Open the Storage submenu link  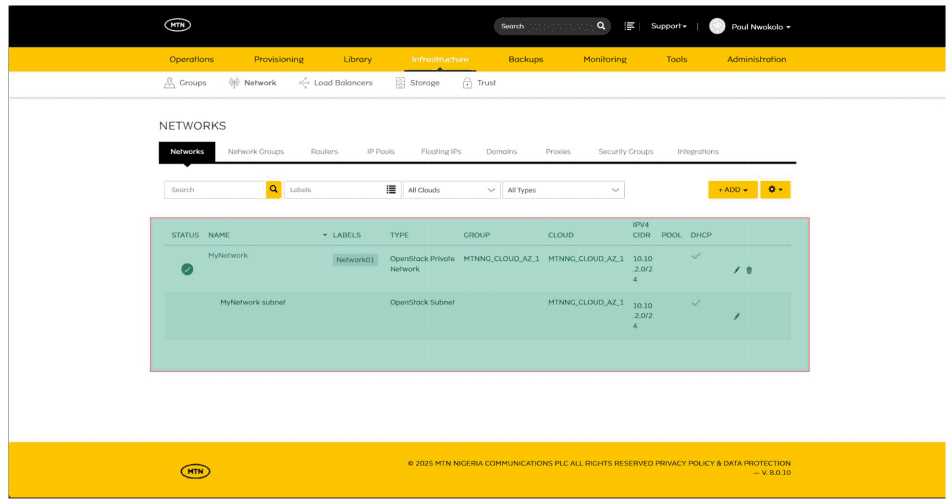[x=424, y=83]
